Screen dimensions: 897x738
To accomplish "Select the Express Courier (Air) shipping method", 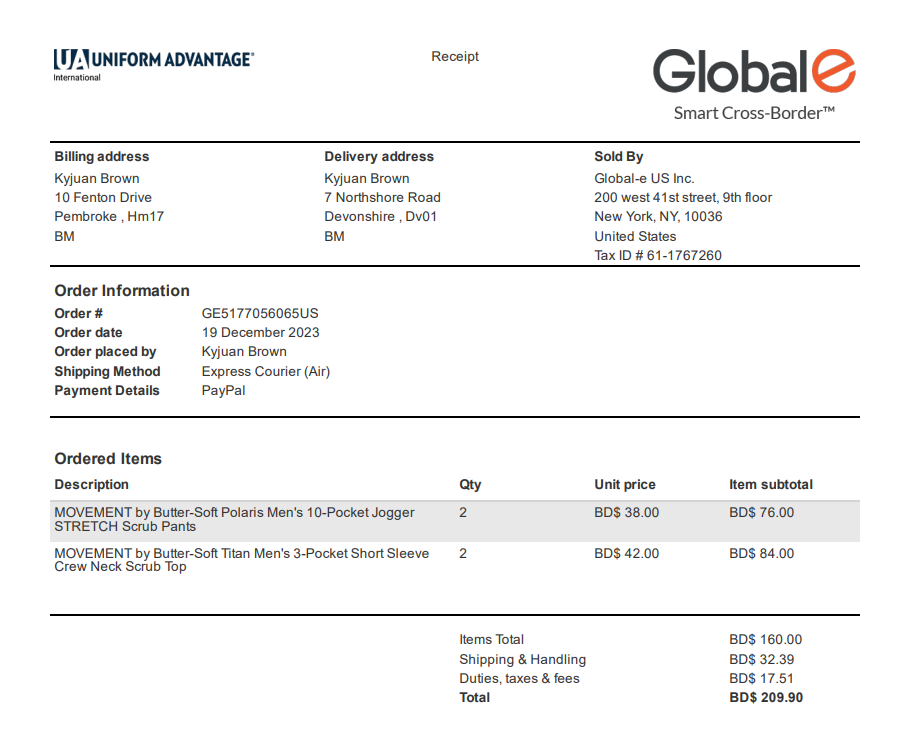I will pyautogui.click(x=265, y=372).
